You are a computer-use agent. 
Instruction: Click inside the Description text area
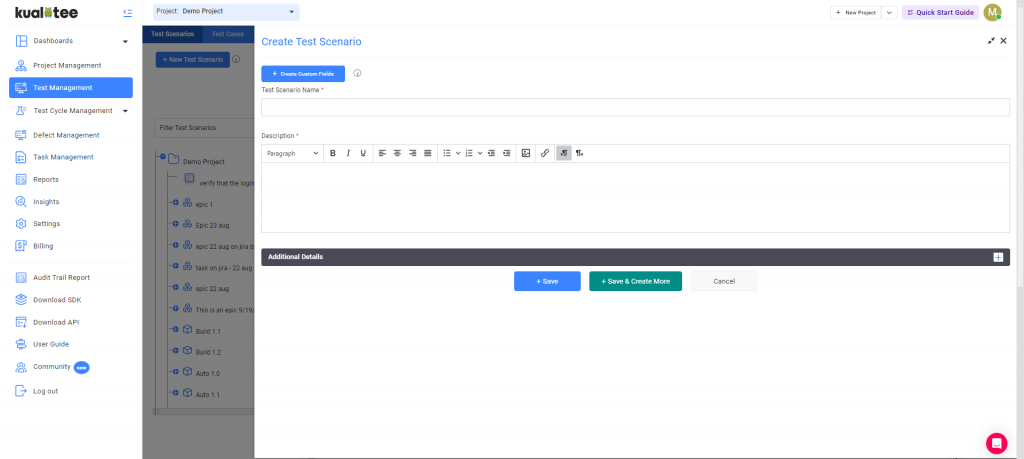point(635,197)
